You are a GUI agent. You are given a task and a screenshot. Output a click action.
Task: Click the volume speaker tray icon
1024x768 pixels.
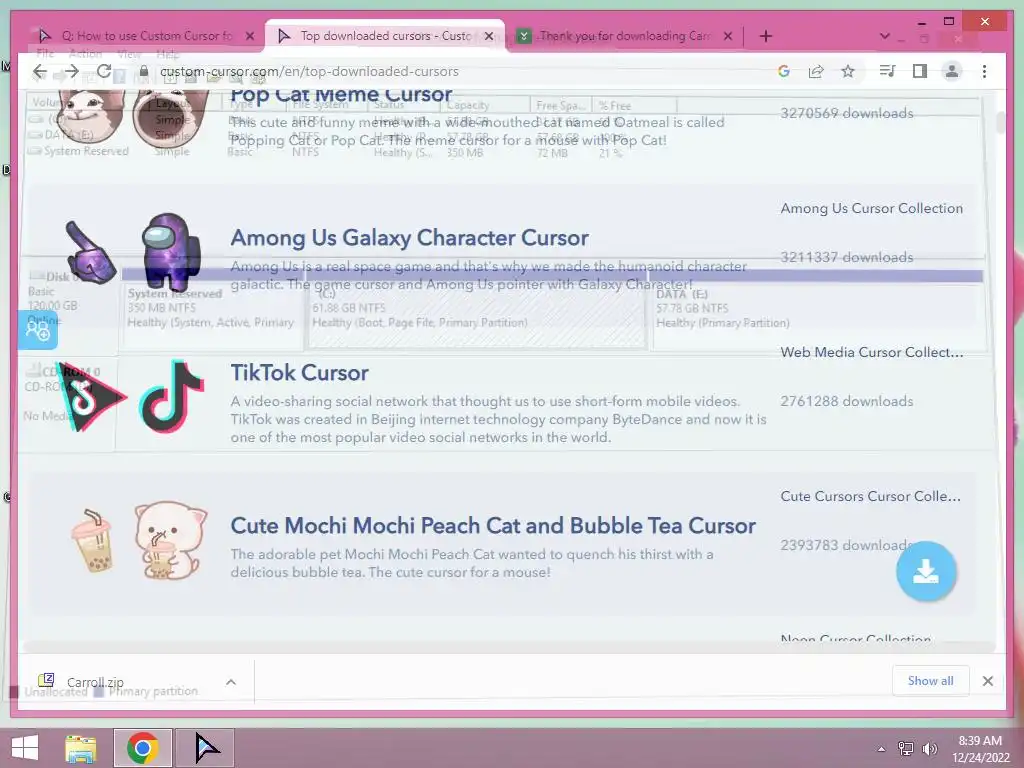click(929, 749)
